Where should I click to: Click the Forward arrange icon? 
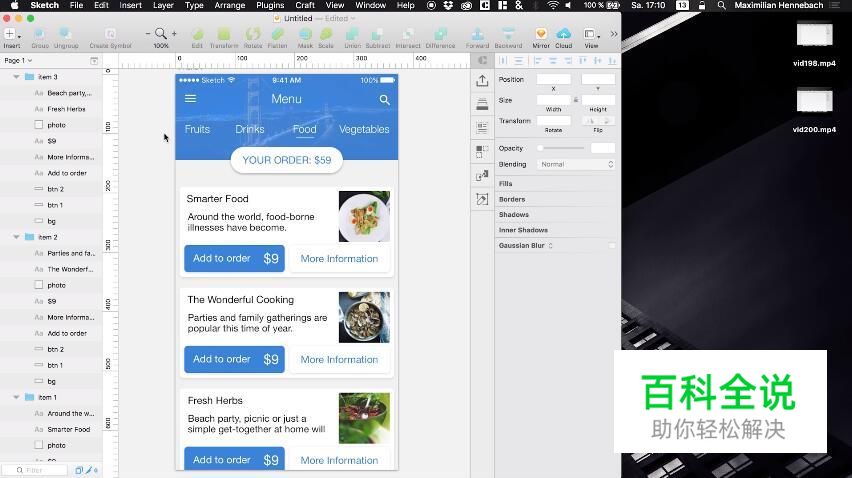tap(477, 34)
